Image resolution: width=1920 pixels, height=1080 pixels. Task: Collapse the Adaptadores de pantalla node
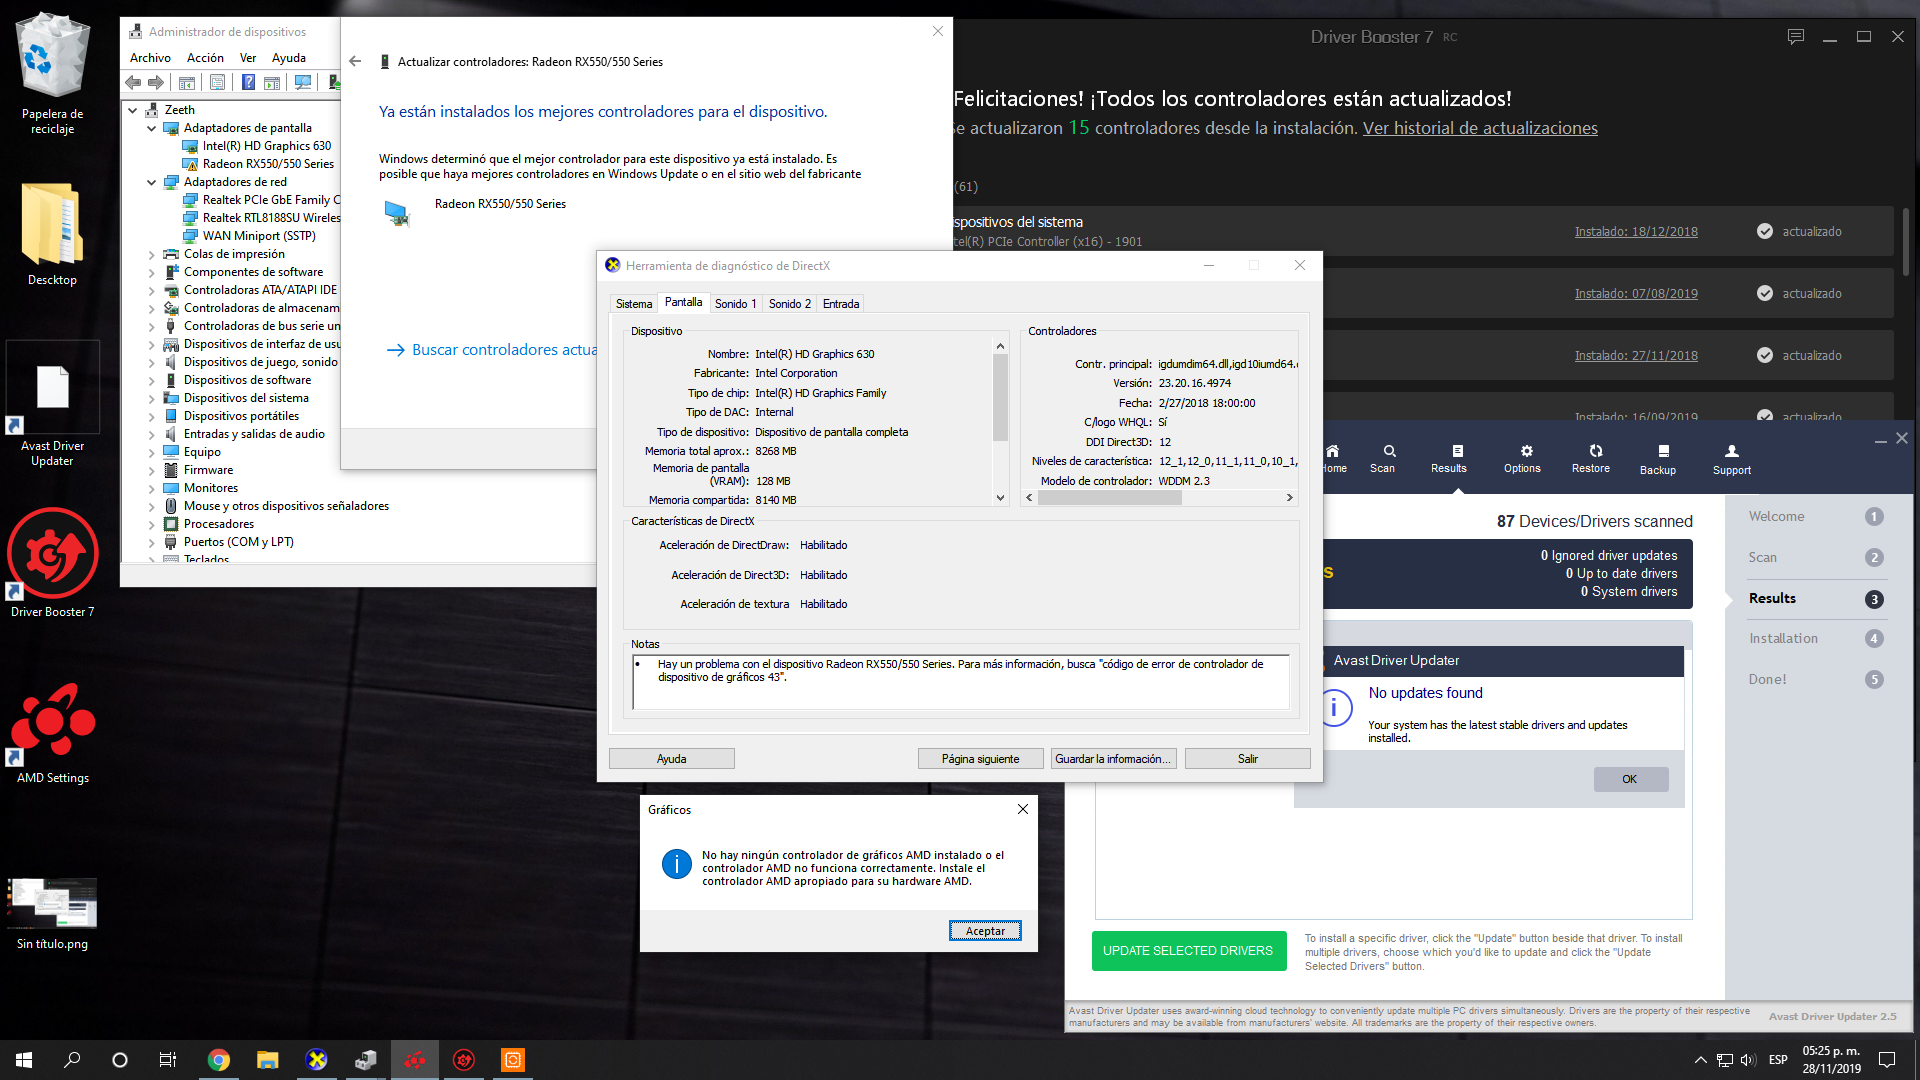click(x=152, y=128)
